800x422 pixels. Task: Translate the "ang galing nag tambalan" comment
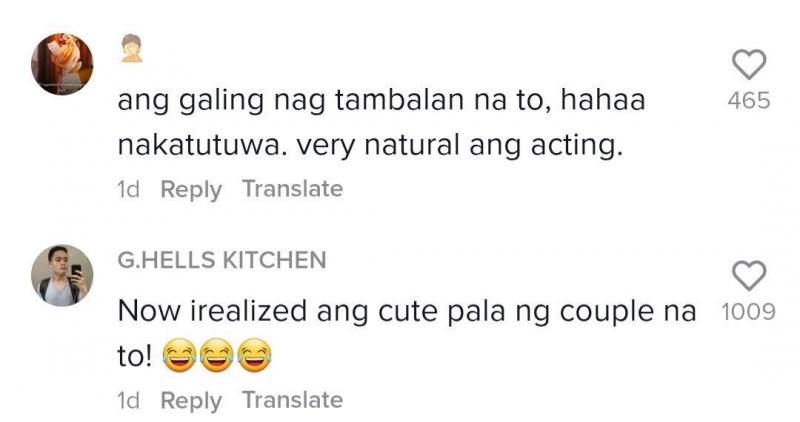point(292,189)
